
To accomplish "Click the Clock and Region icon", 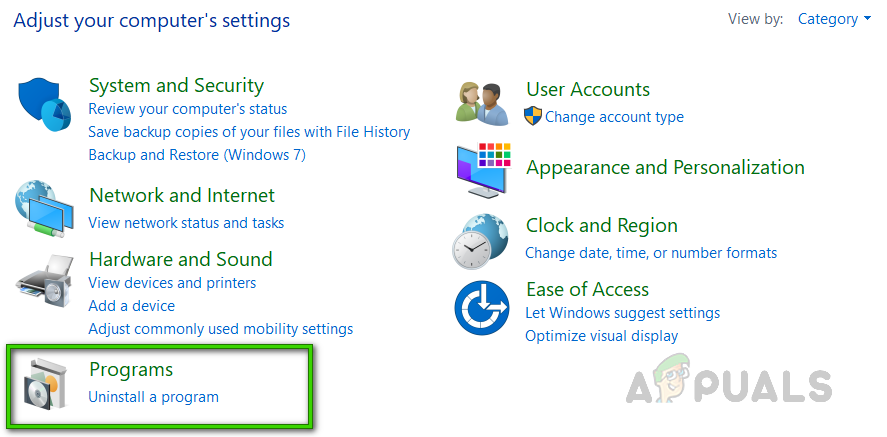I will tap(481, 240).
